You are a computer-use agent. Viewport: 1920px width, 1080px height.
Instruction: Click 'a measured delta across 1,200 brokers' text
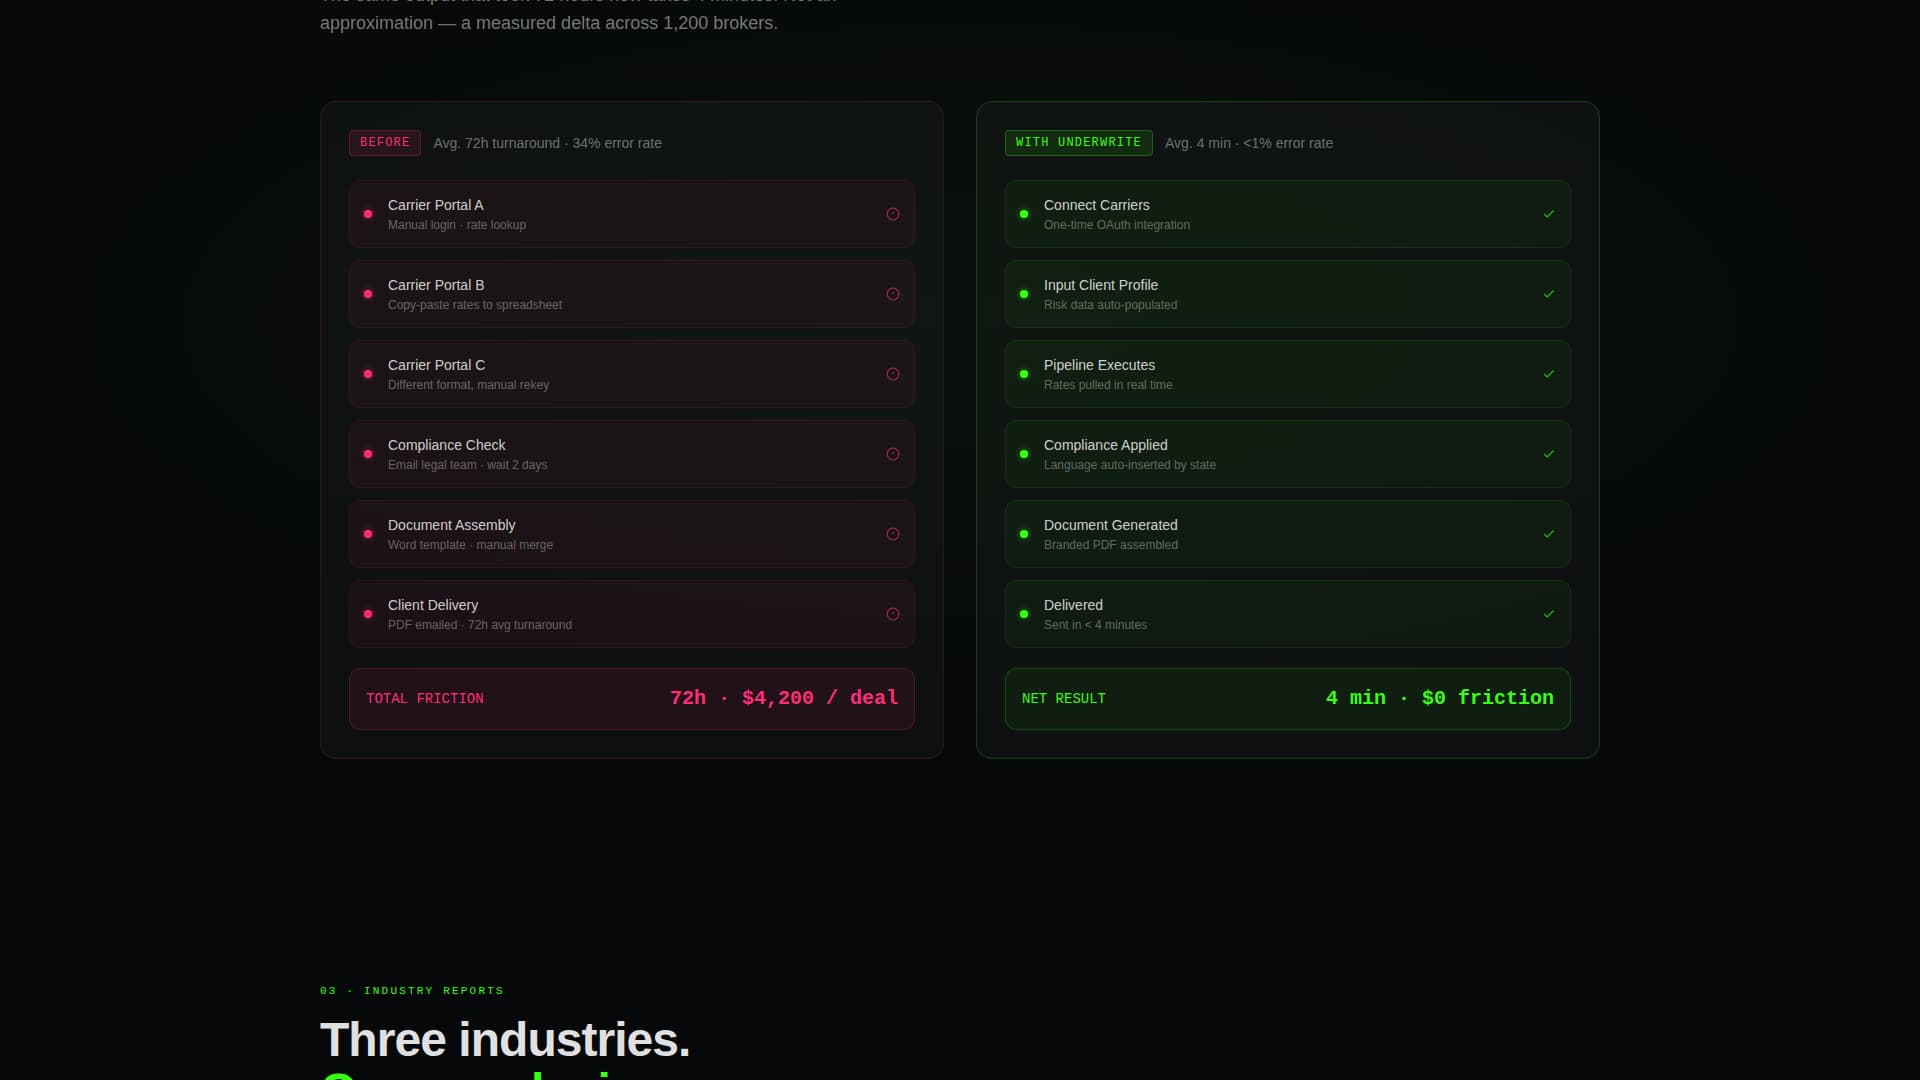pyautogui.click(x=617, y=23)
